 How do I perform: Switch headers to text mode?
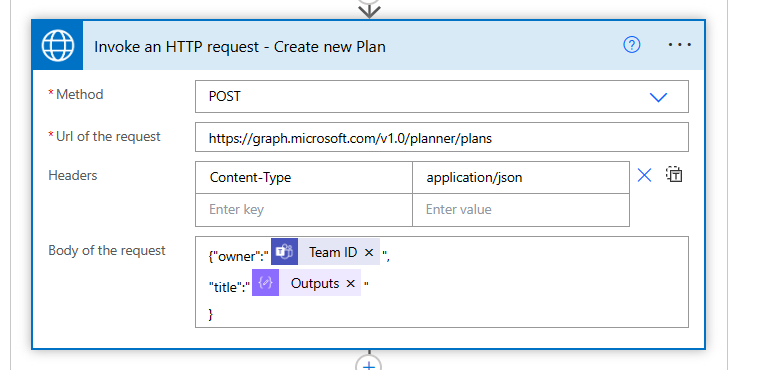tap(674, 174)
